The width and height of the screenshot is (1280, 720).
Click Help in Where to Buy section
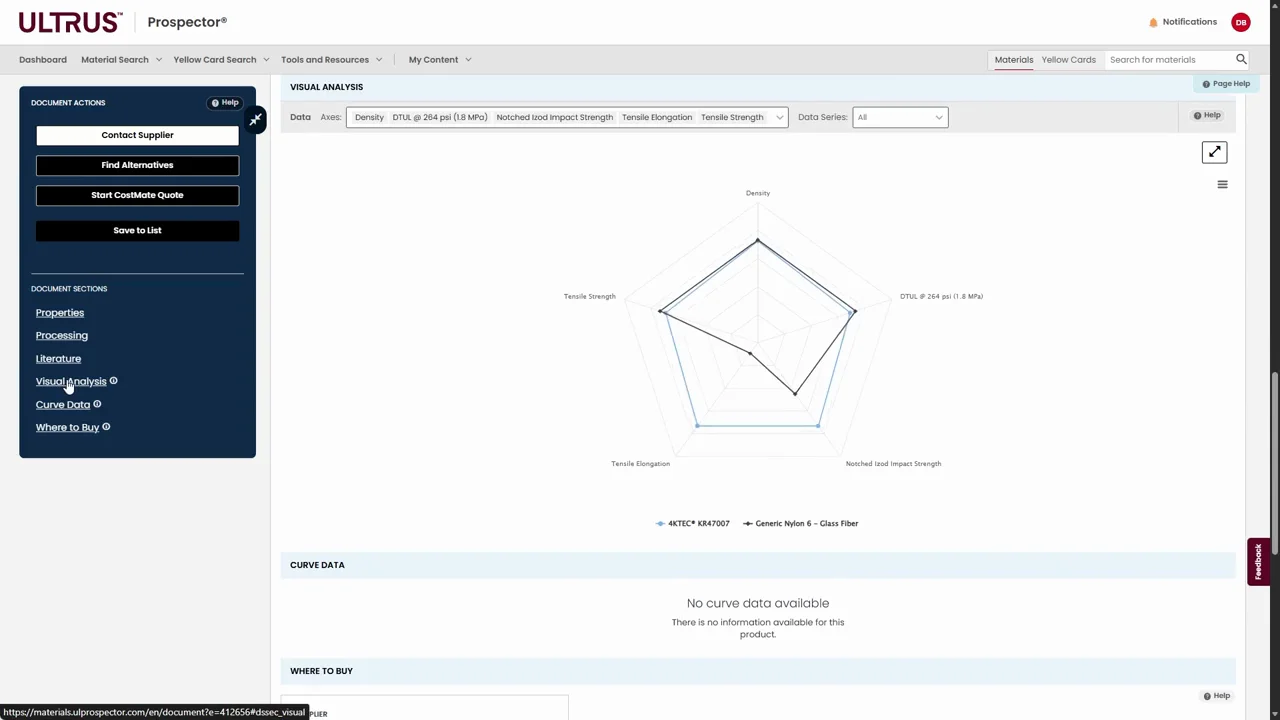[x=1216, y=696]
